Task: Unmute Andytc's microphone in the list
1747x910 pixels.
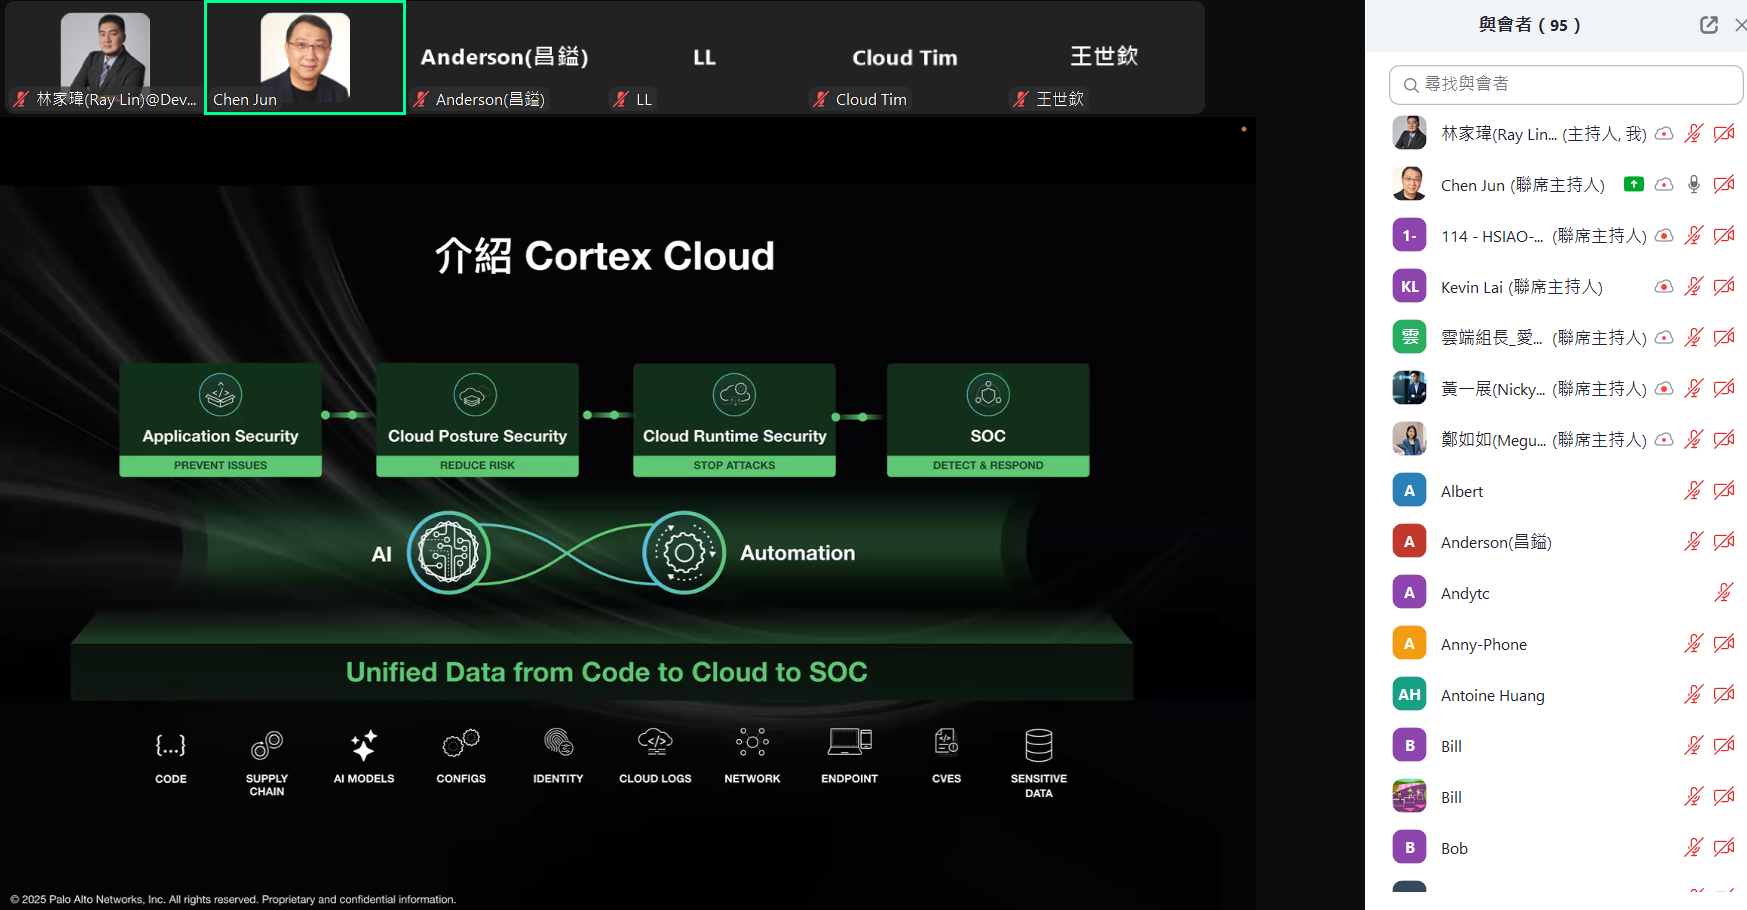Action: click(x=1723, y=593)
